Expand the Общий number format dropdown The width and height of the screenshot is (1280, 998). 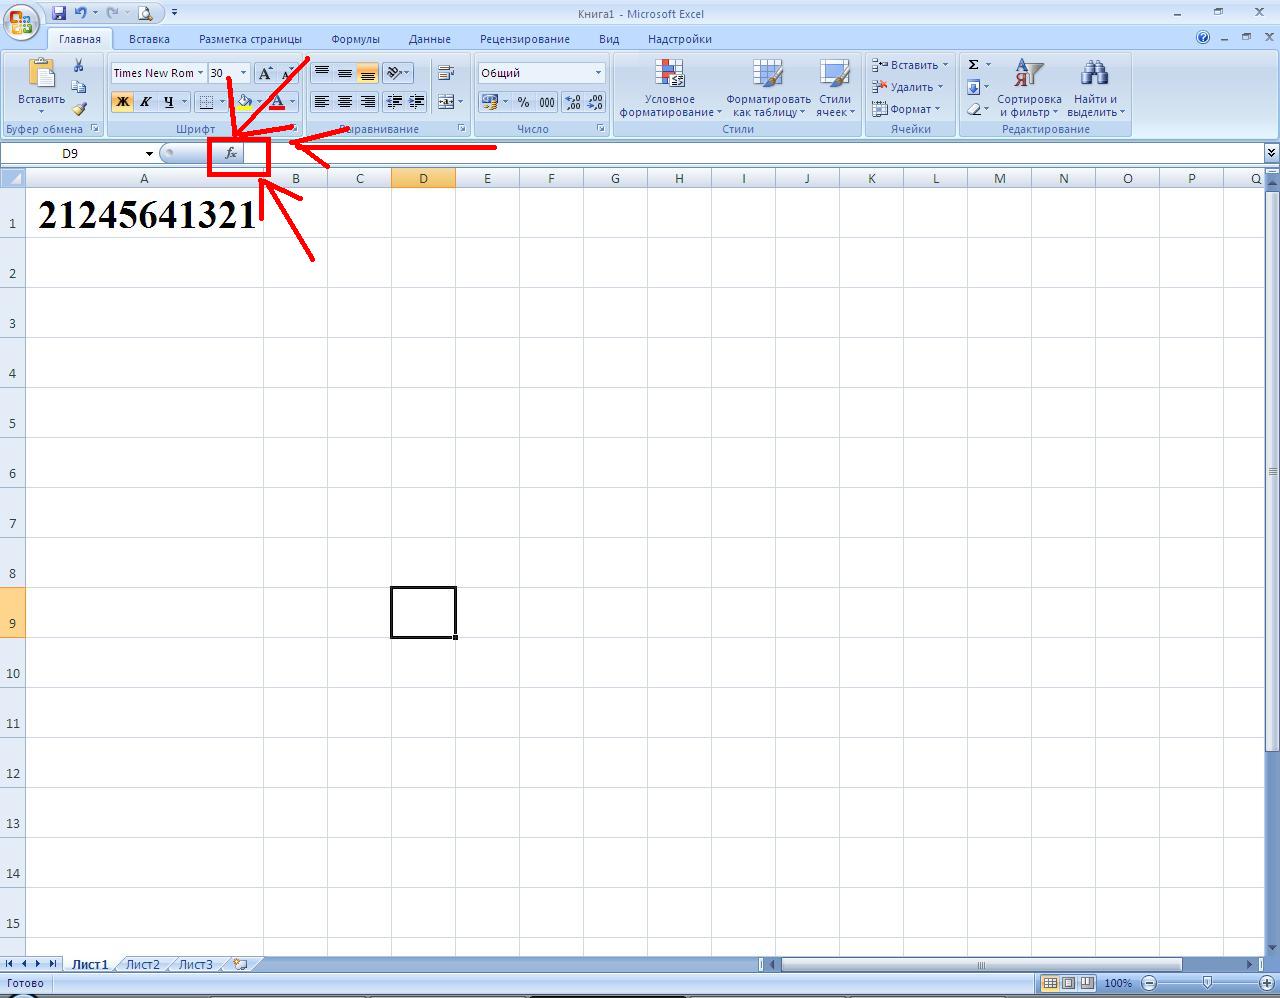click(598, 73)
